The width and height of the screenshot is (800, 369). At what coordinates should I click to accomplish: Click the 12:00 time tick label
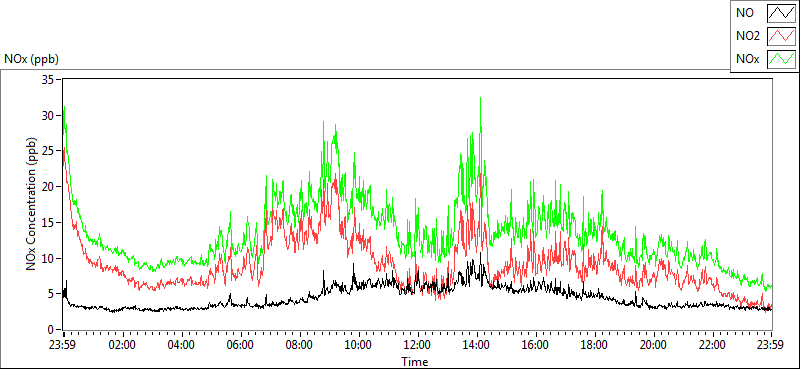[417, 345]
